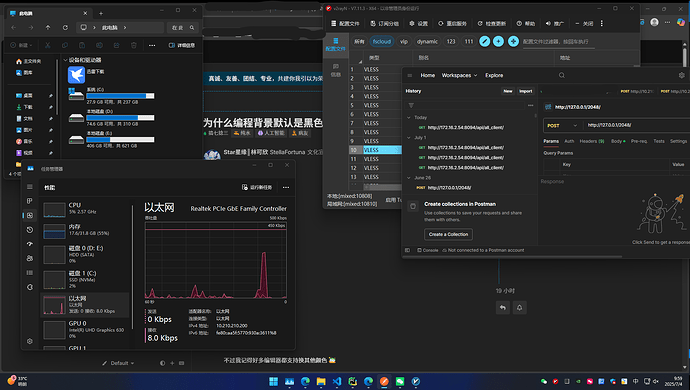Switch to Headers (9) tab in Postman
This screenshot has height=390, width=690.
click(x=592, y=141)
